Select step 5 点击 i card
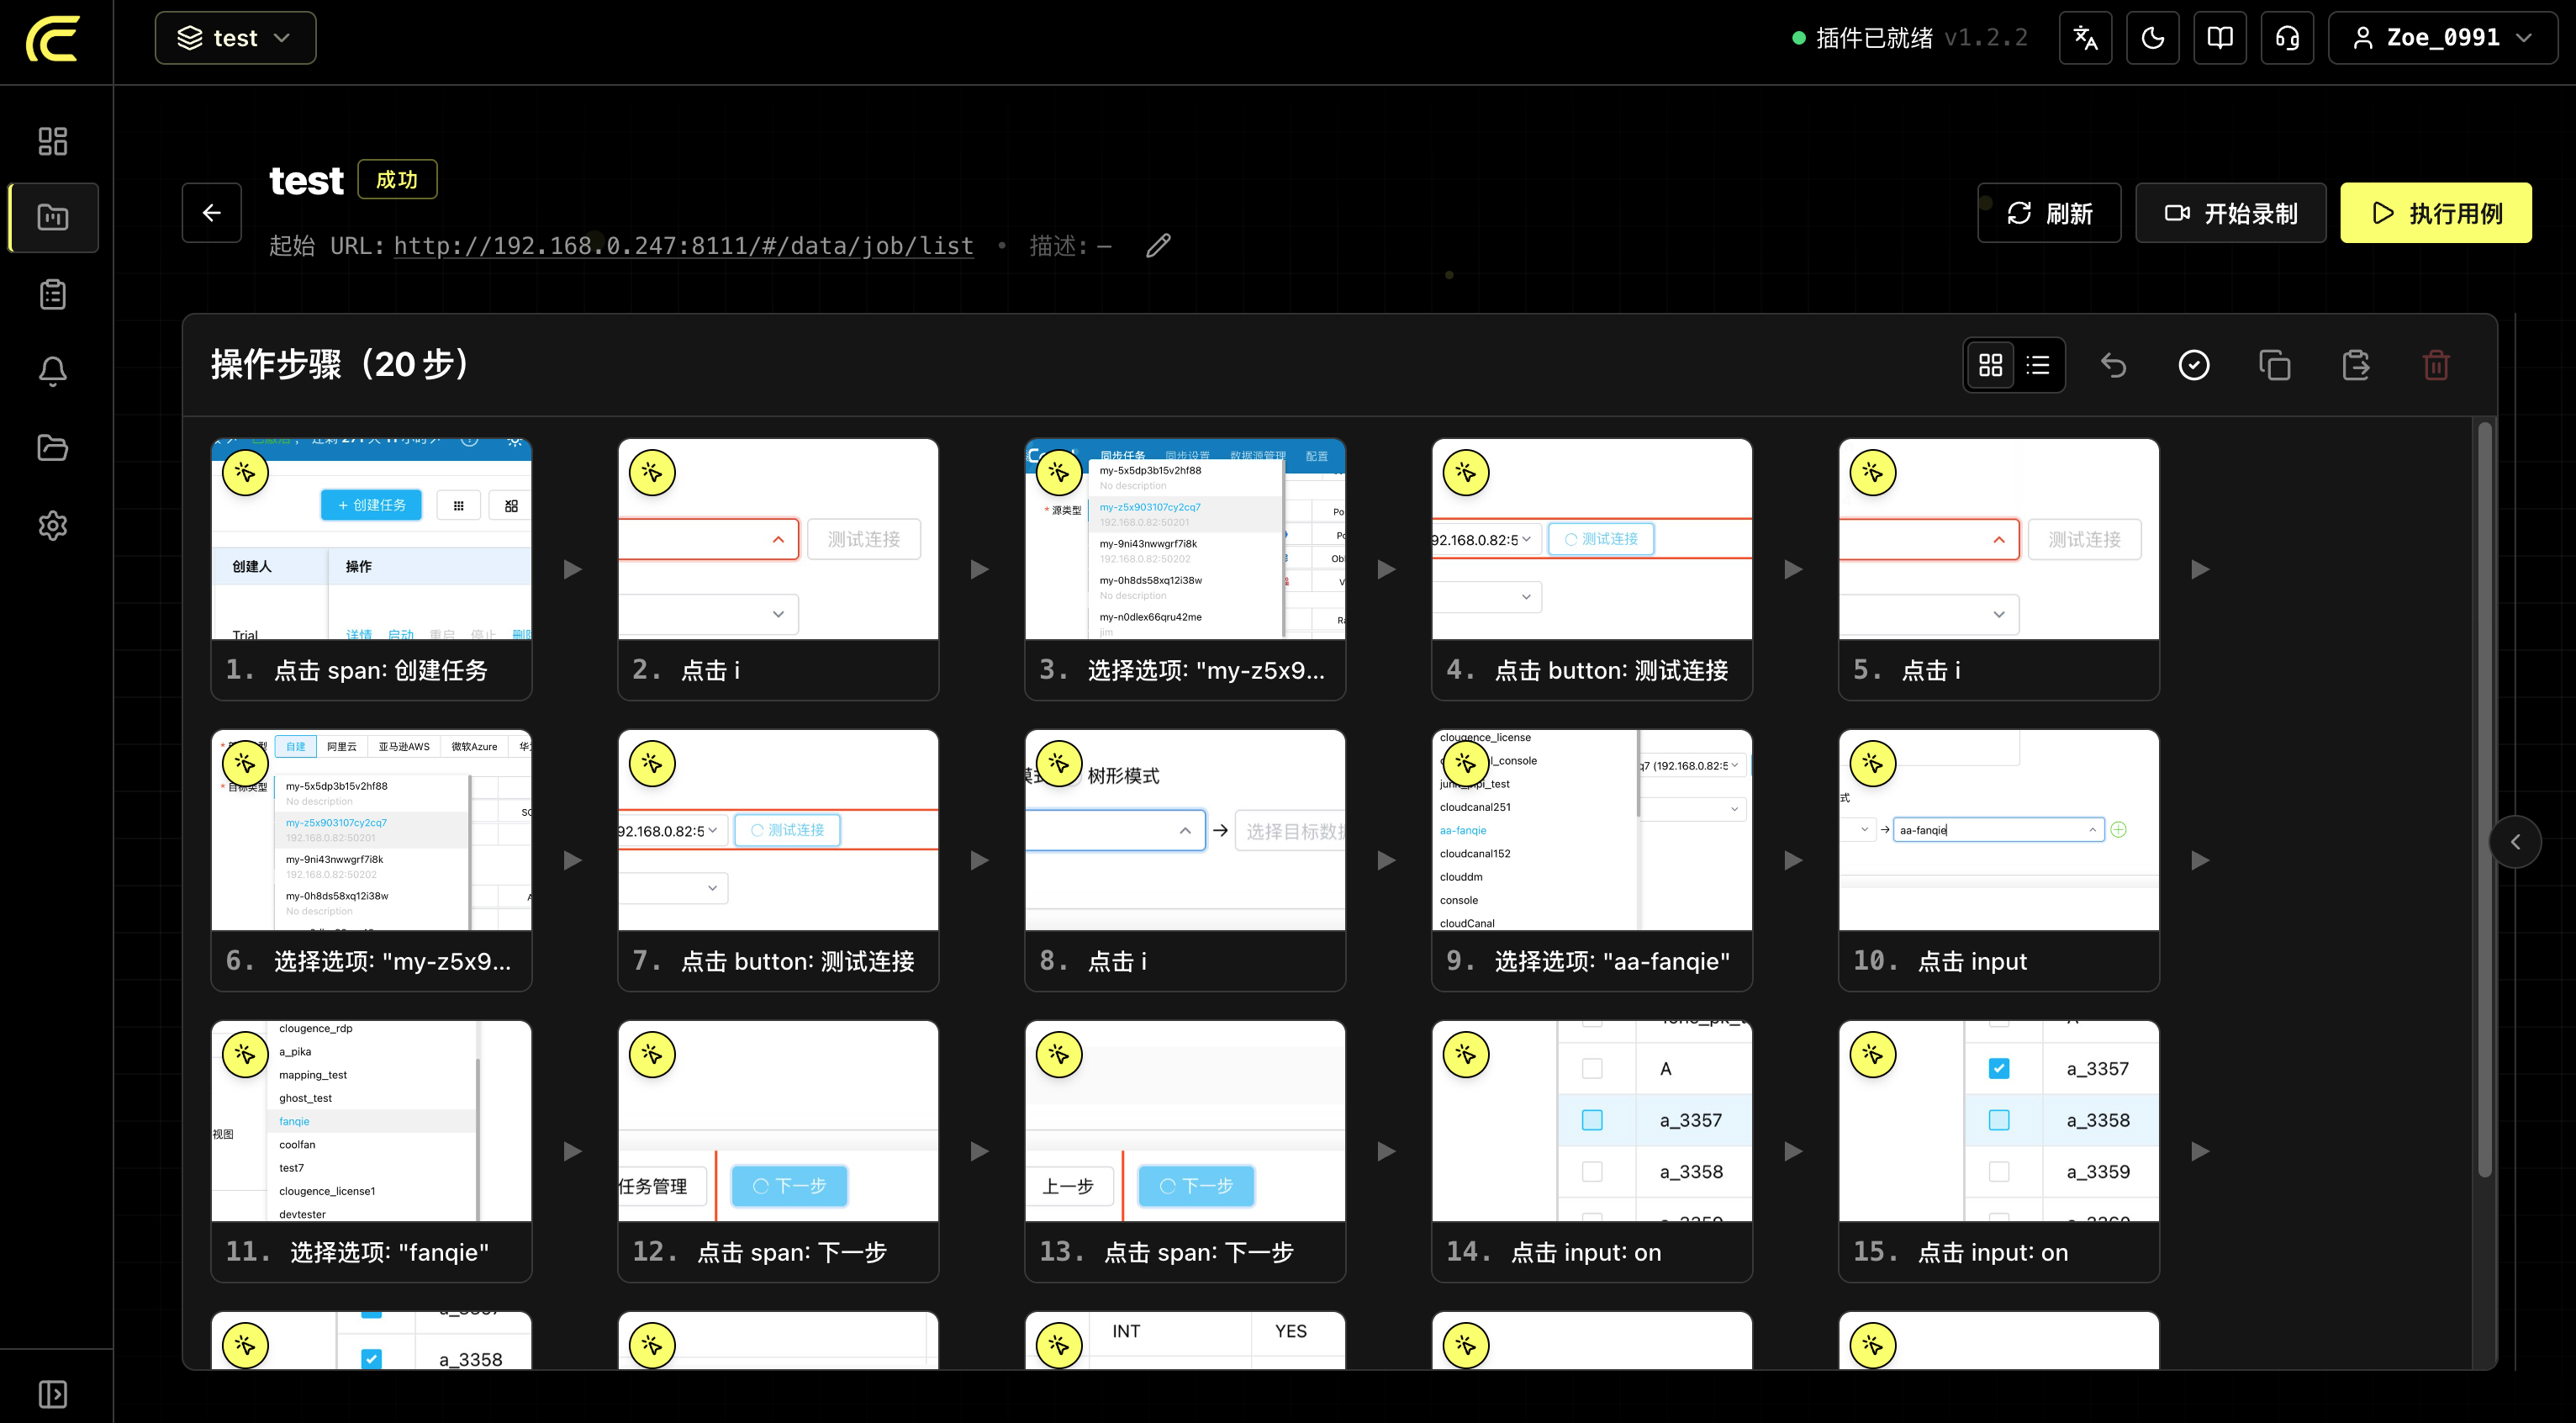 click(1999, 569)
